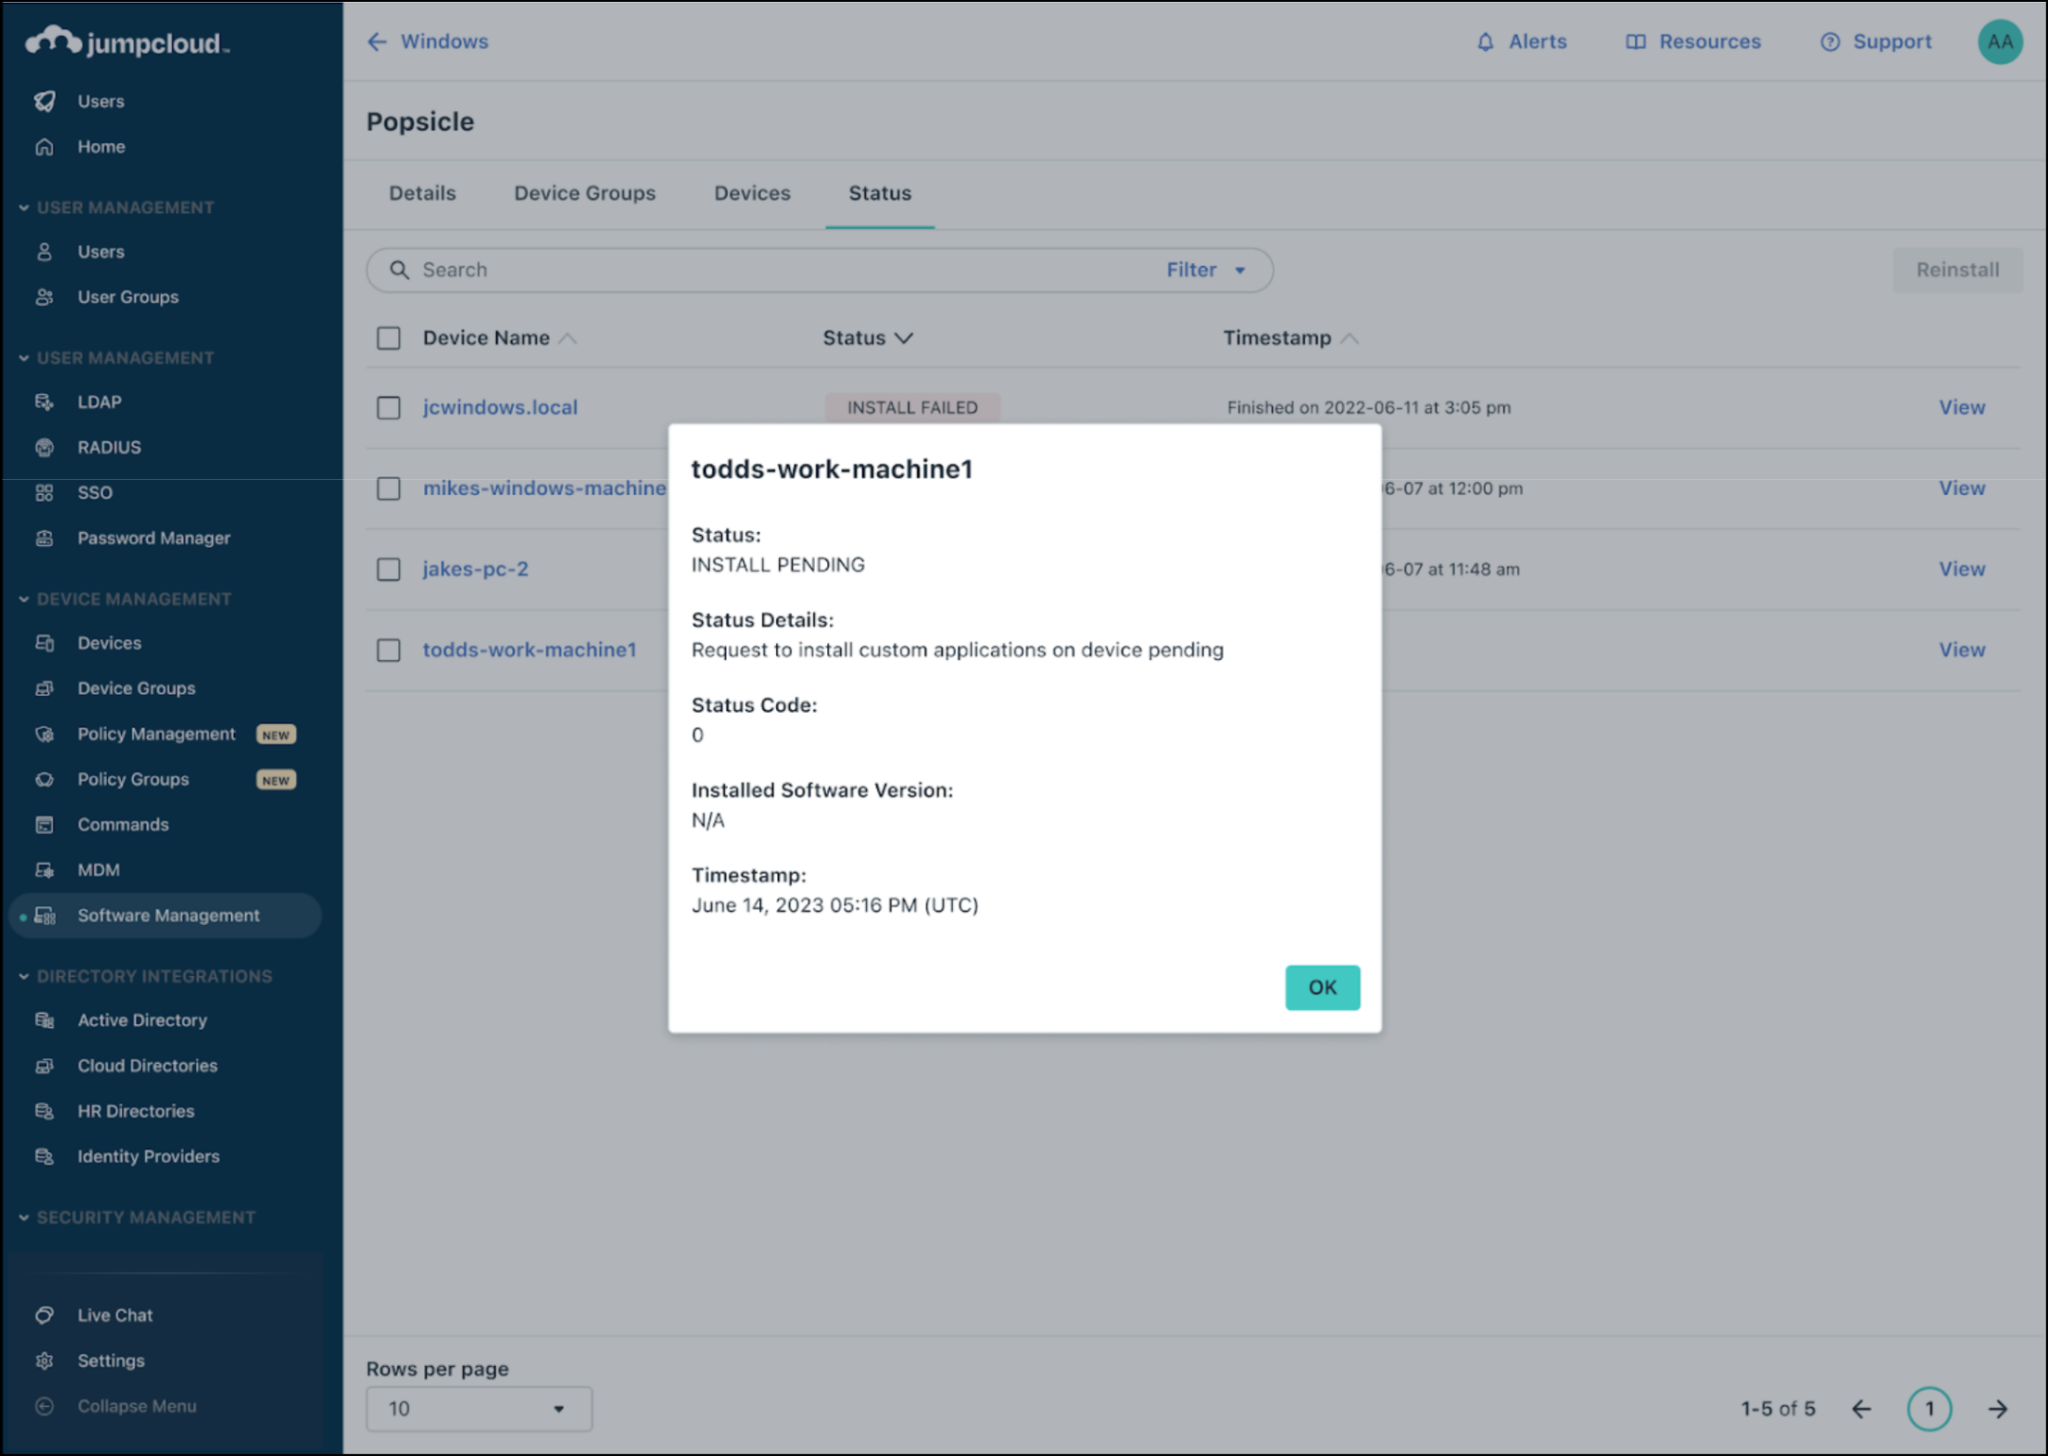Dismiss the dialog with OK
This screenshot has height=1456, width=2048.
(x=1322, y=987)
